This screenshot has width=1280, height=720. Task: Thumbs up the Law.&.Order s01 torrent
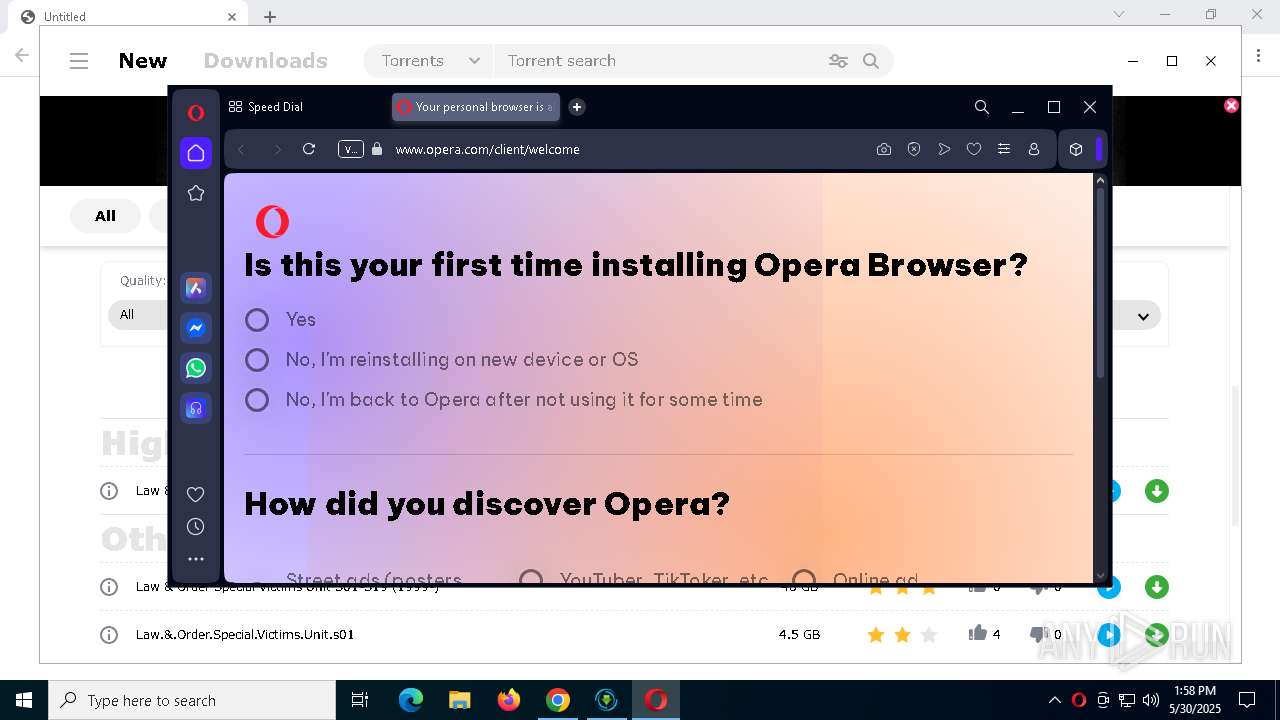(x=977, y=633)
